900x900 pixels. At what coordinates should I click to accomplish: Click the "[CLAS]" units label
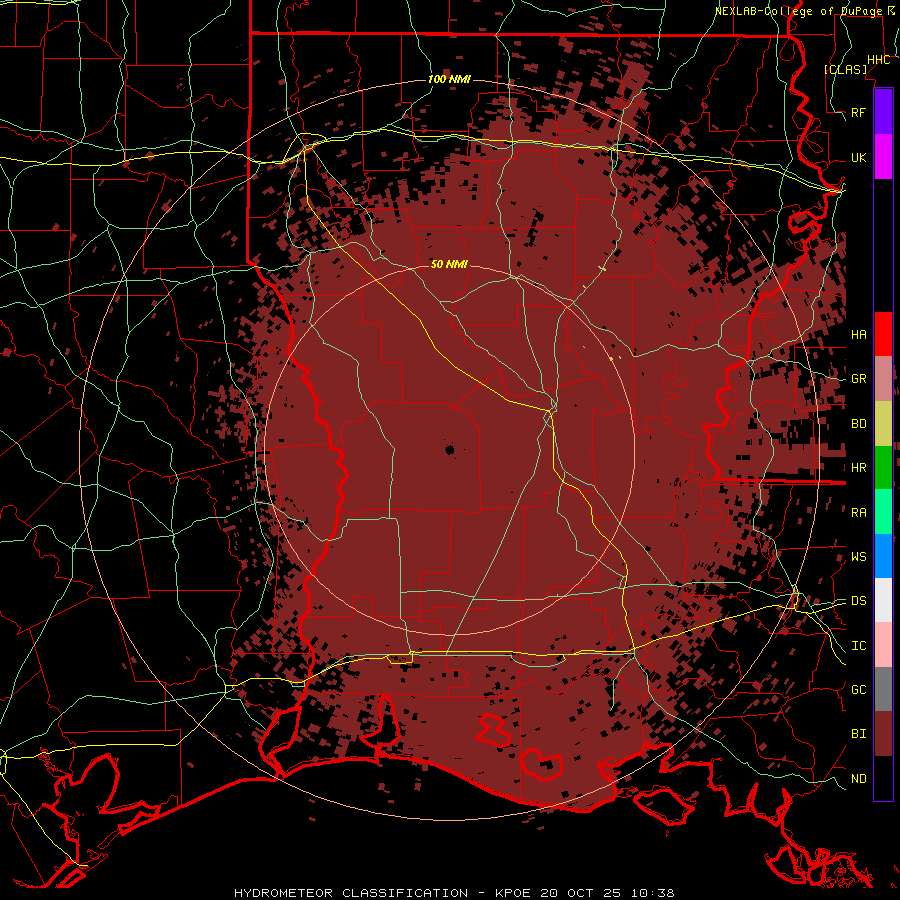(x=845, y=69)
